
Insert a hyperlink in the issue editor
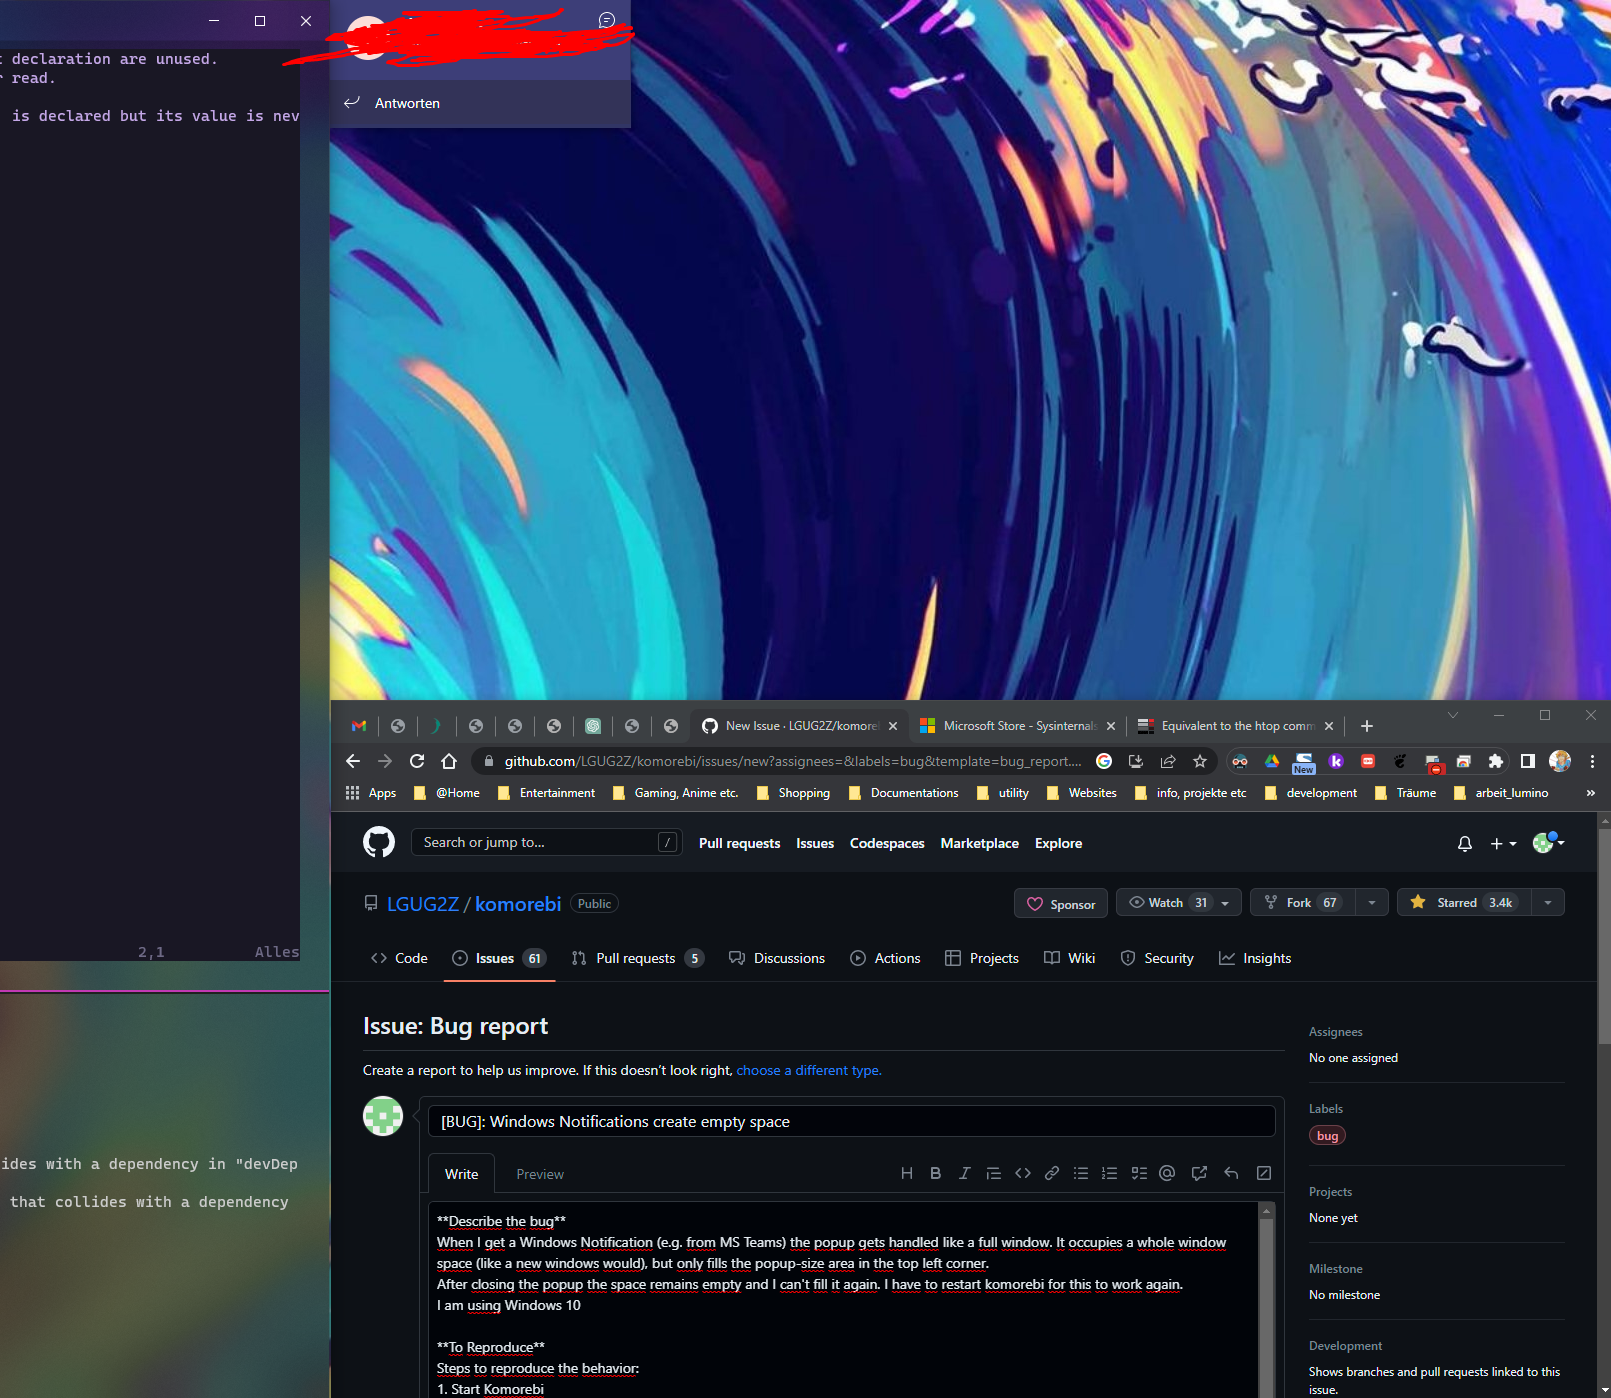pyautogui.click(x=1051, y=1173)
